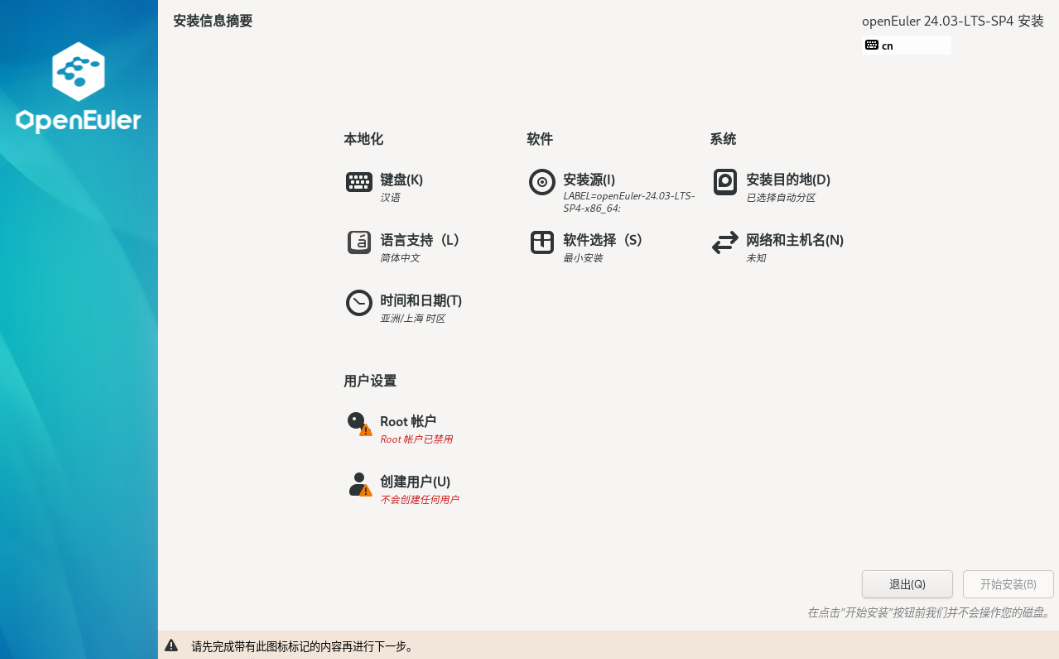Viewport: 1059px width, 659px height.
Task: Click the 开始安装(B) button
Action: click(1008, 584)
